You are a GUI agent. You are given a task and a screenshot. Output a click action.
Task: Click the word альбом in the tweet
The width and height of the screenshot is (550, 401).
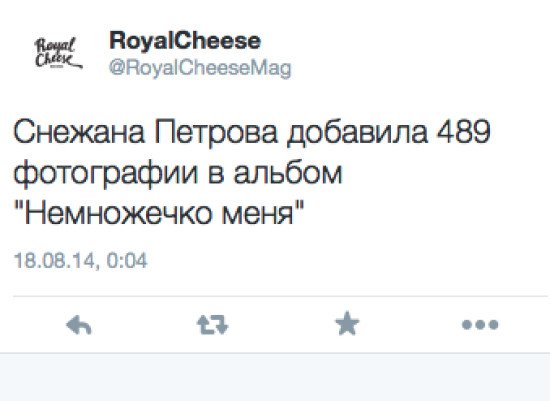pyautogui.click(x=288, y=173)
